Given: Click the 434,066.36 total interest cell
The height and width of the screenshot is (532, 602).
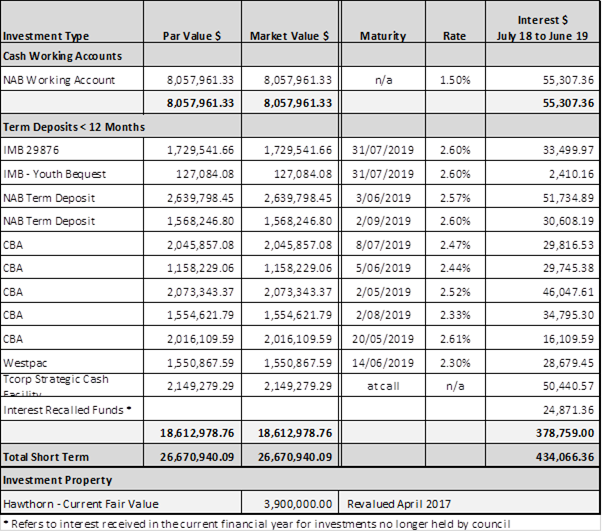Looking at the screenshot, I should coord(561,456).
